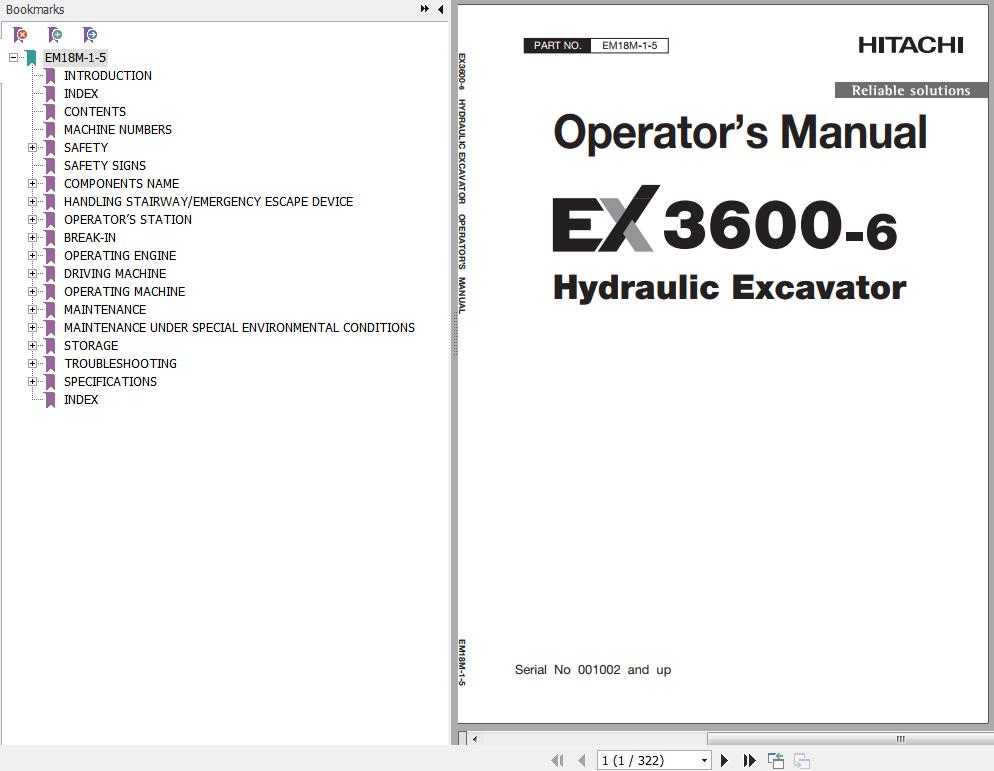This screenshot has width=994, height=771.
Task: Collapse the EM18M-1-5 root bookmark
Action: point(14,58)
